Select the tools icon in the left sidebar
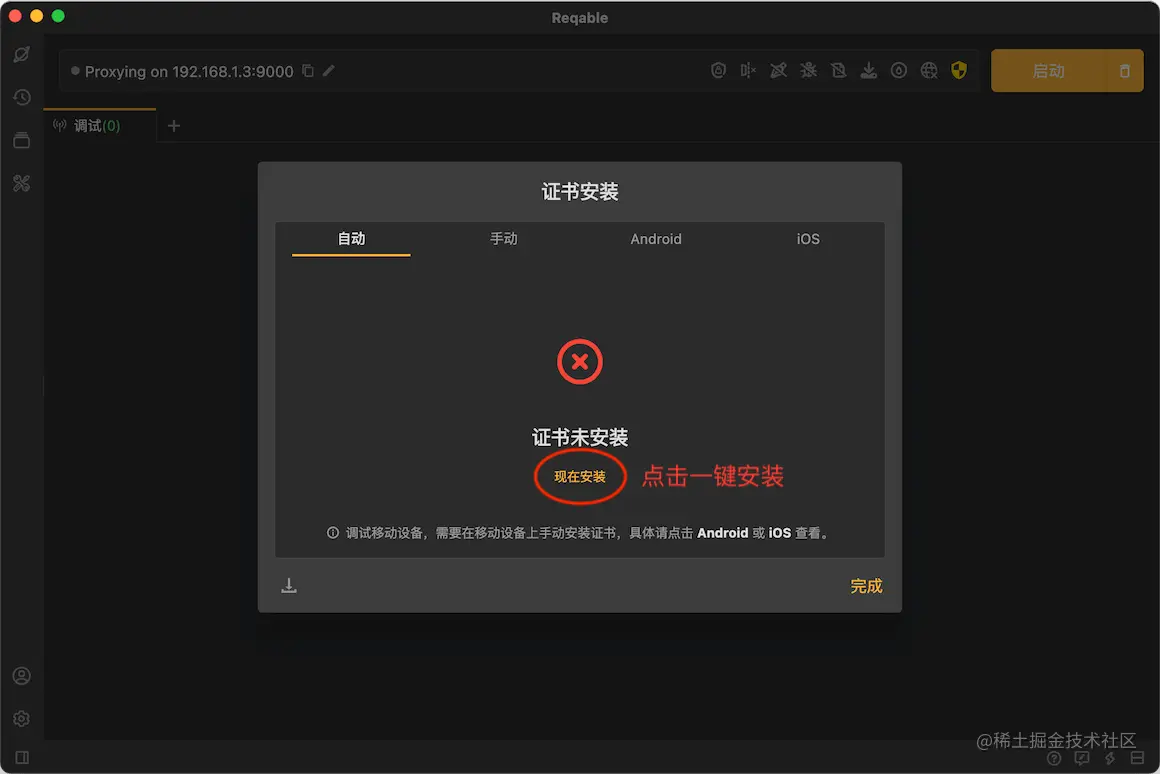Viewport: 1160px width, 774px height. click(x=22, y=183)
